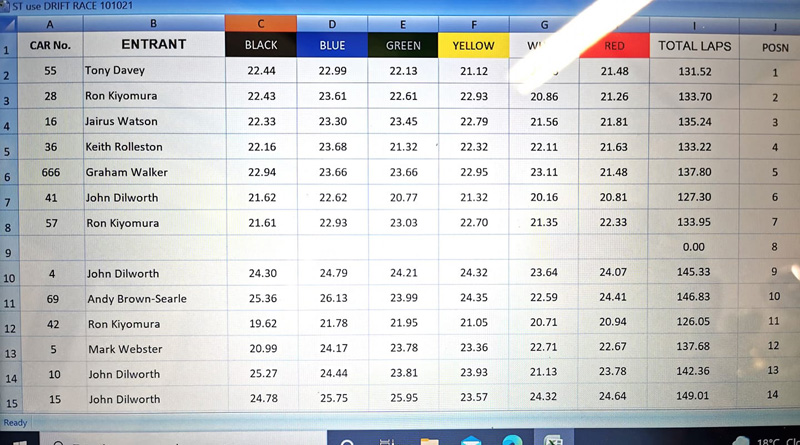
Task: Select the ENTRANT header cell
Action: (x=153, y=45)
